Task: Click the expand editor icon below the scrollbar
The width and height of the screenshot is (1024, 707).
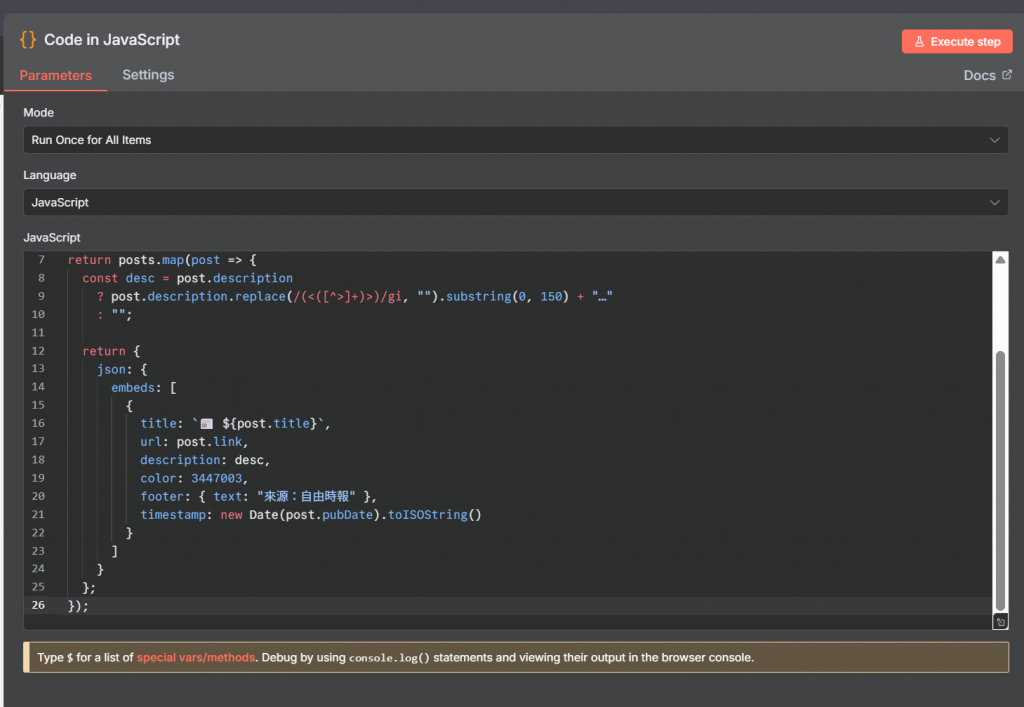Action: point(1000,622)
